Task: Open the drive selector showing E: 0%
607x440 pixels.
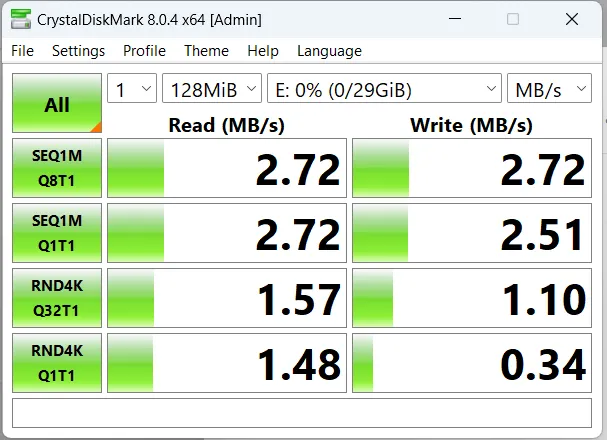Action: click(x=384, y=89)
